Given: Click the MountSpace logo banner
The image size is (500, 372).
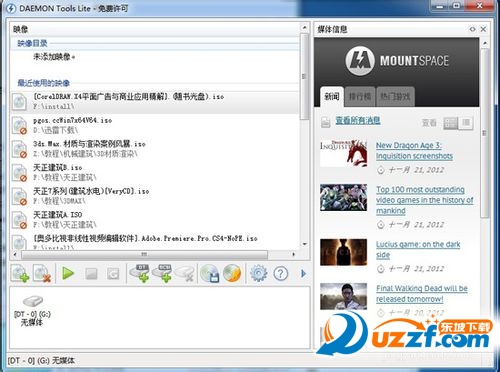Looking at the screenshot, I should tap(397, 61).
